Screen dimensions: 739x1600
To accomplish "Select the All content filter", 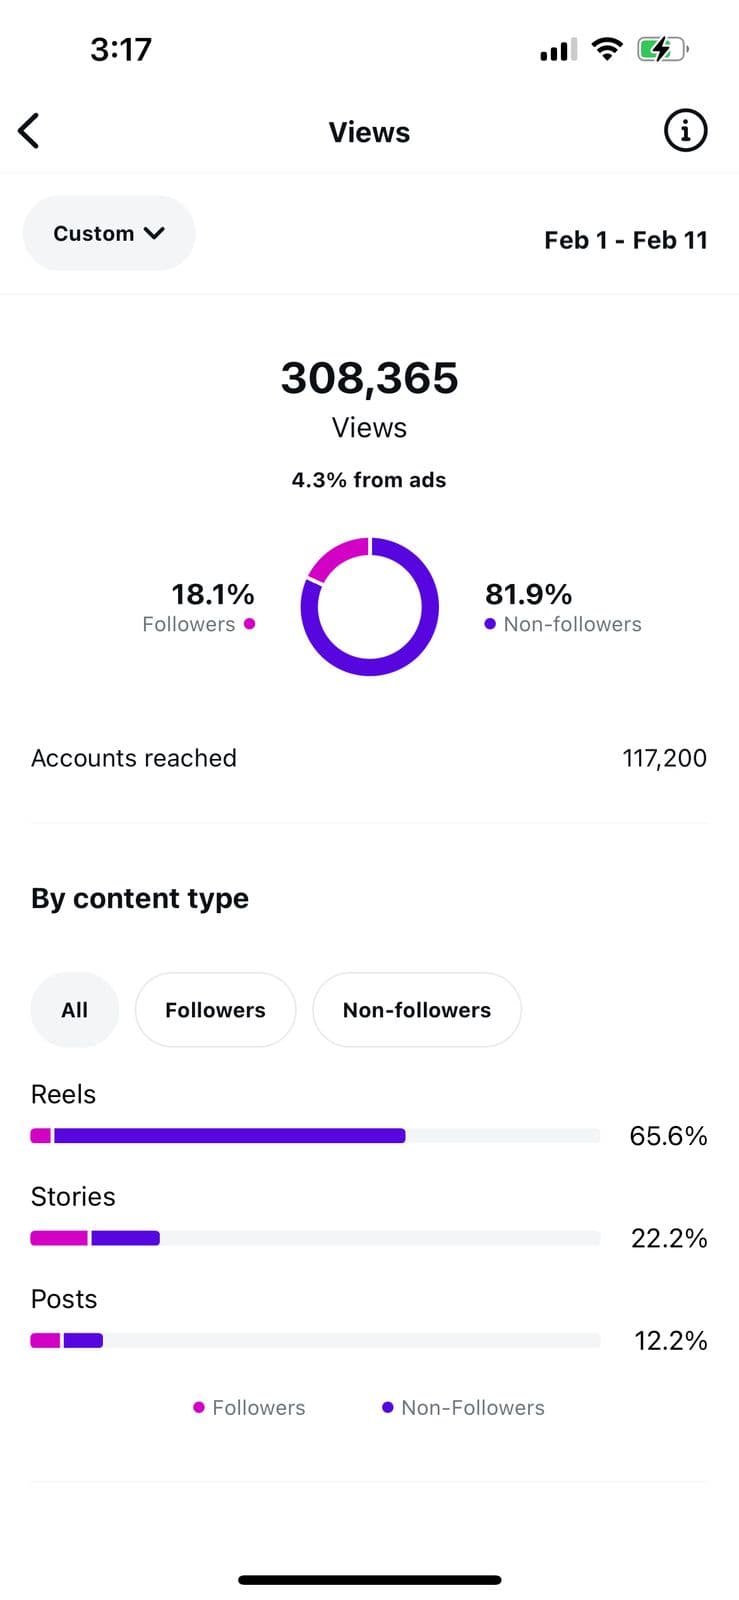I will click(75, 1010).
